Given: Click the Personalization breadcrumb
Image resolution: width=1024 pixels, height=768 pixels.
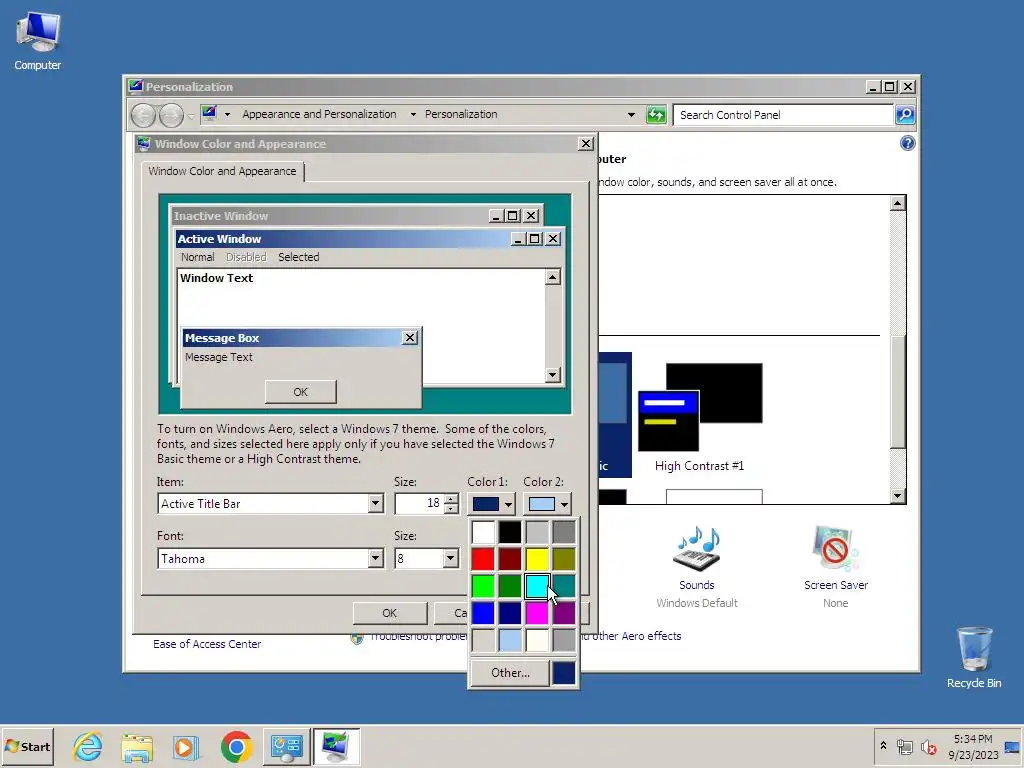Looking at the screenshot, I should click(x=461, y=114).
